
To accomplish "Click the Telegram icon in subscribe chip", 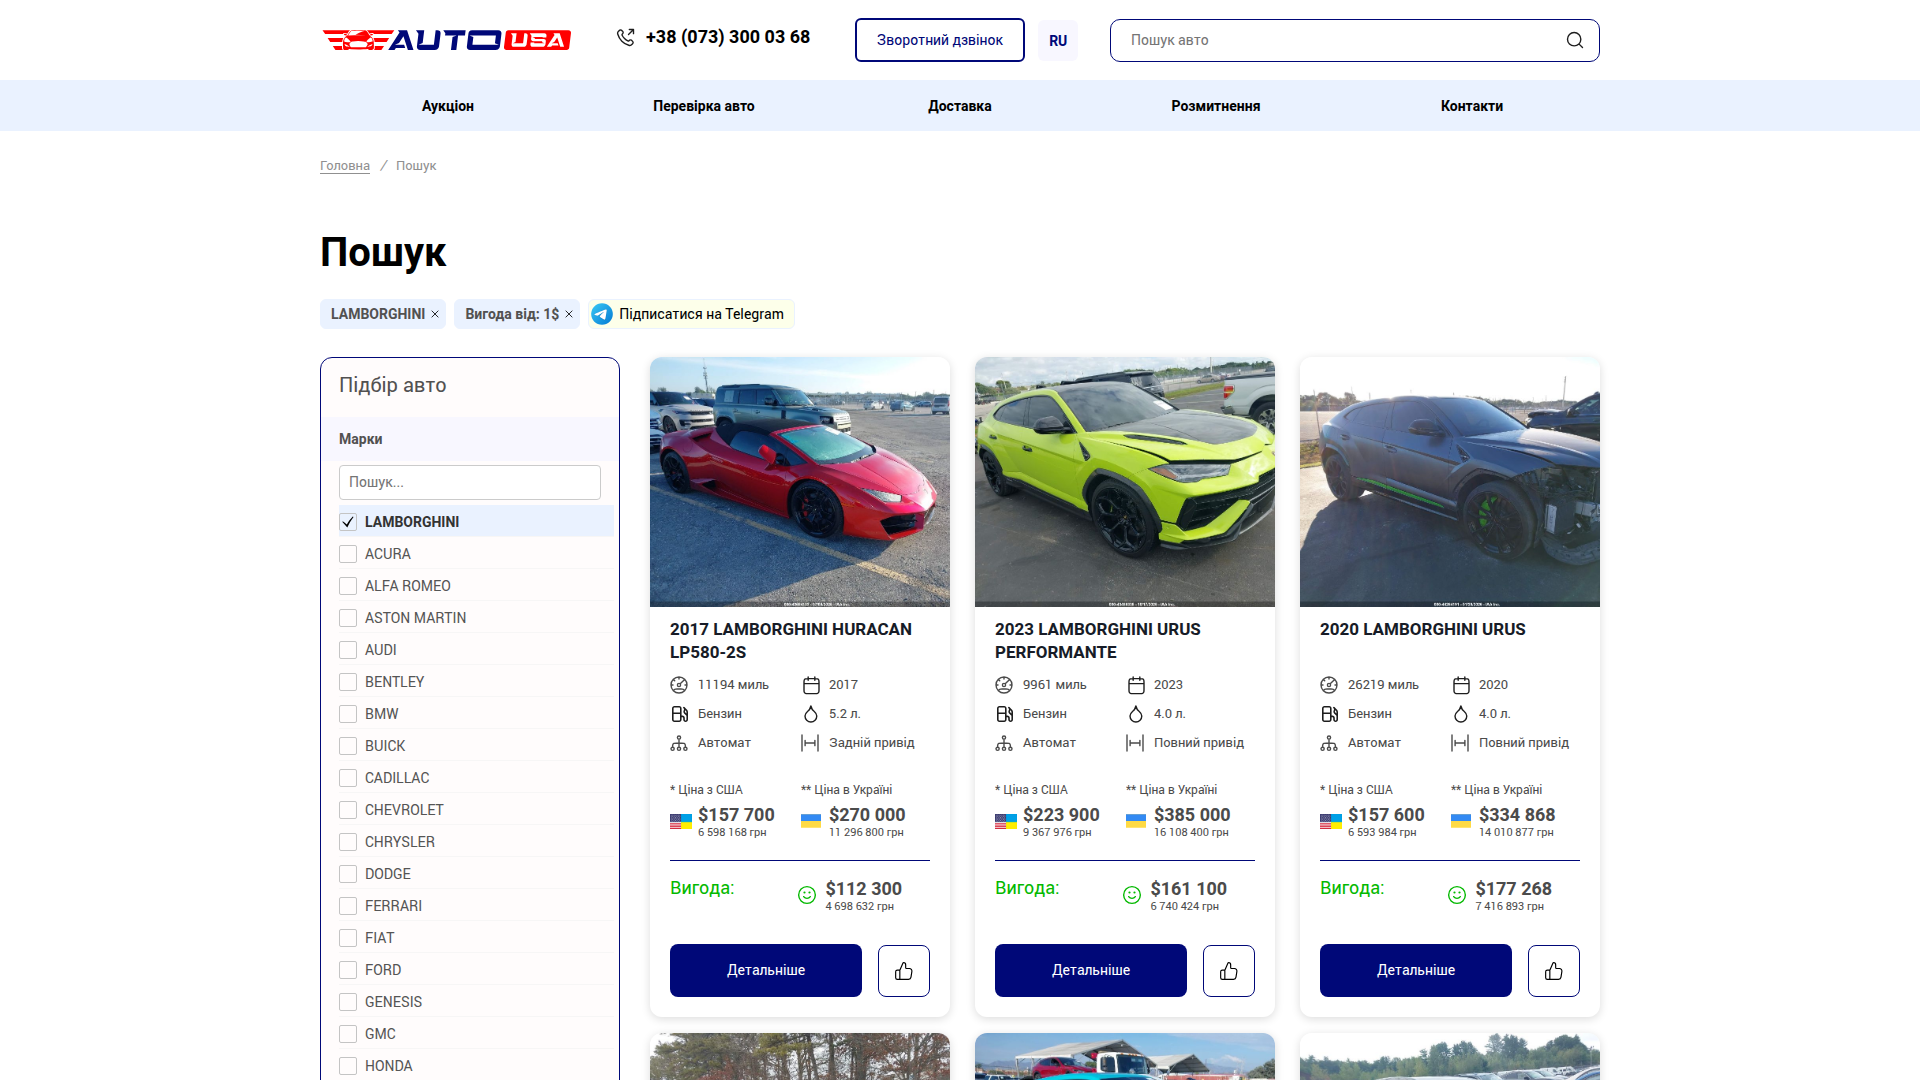I will 602,314.
